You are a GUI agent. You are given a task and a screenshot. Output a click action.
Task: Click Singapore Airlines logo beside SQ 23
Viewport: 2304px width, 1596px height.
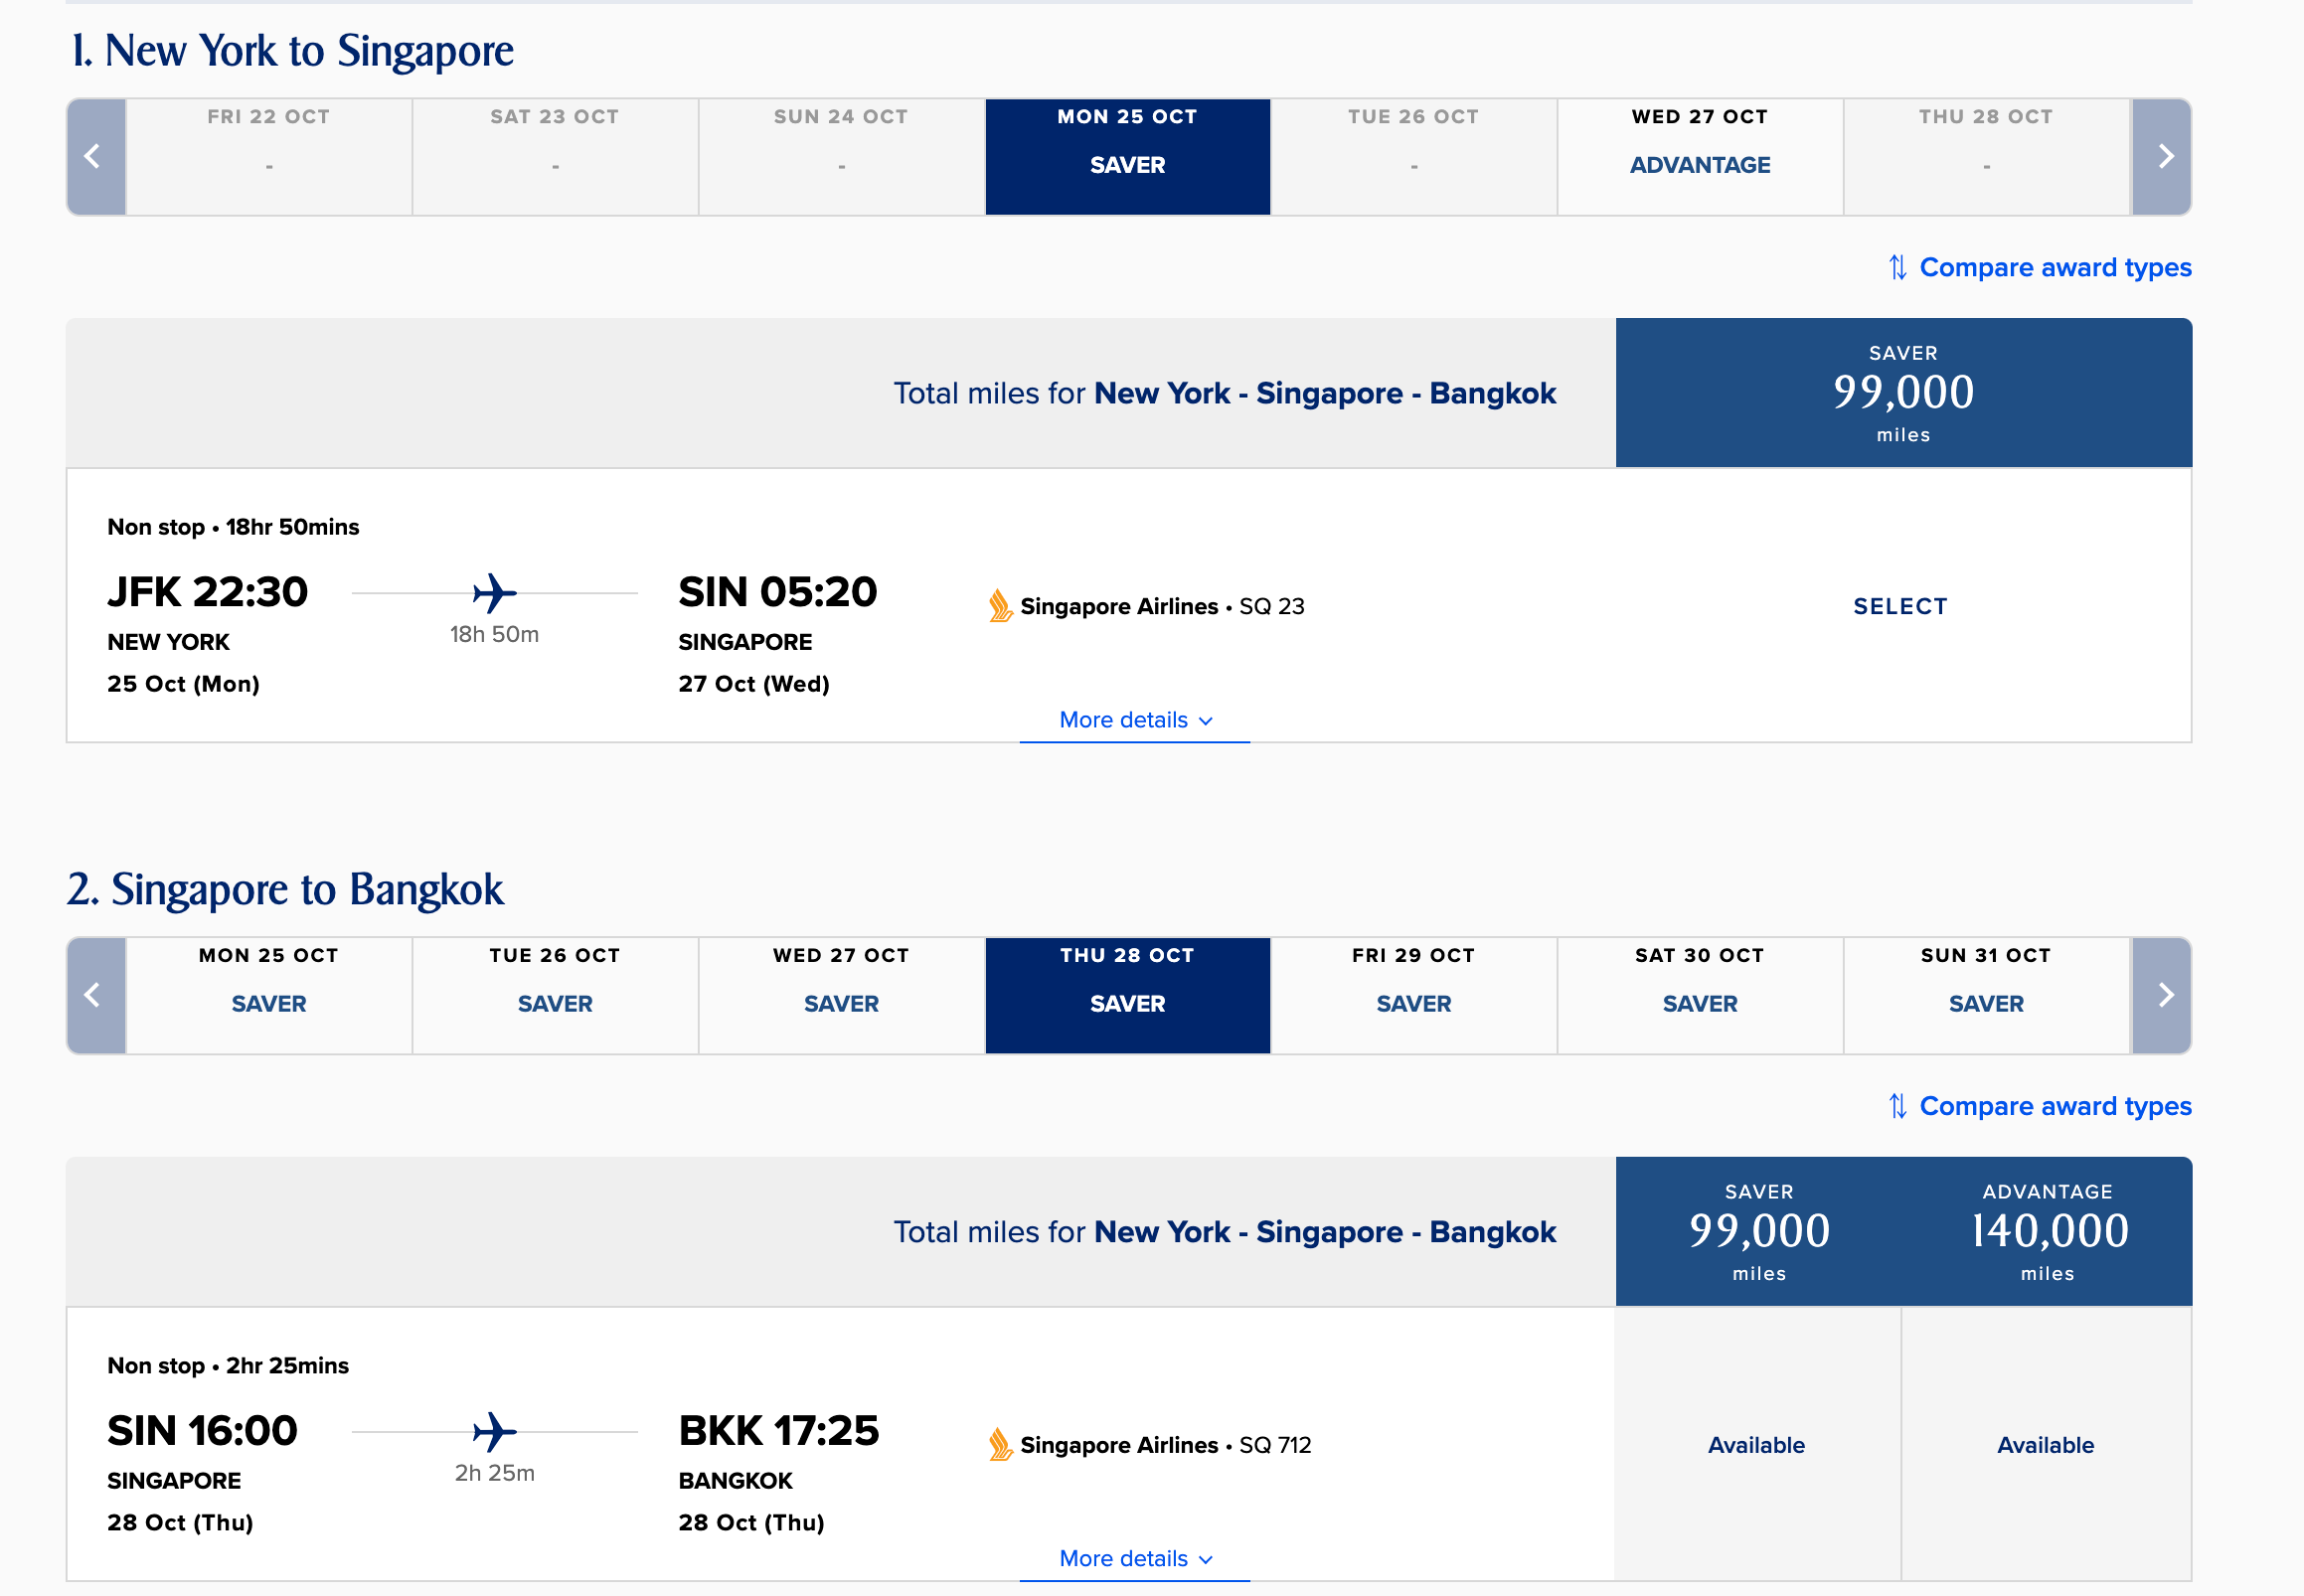point(999,606)
